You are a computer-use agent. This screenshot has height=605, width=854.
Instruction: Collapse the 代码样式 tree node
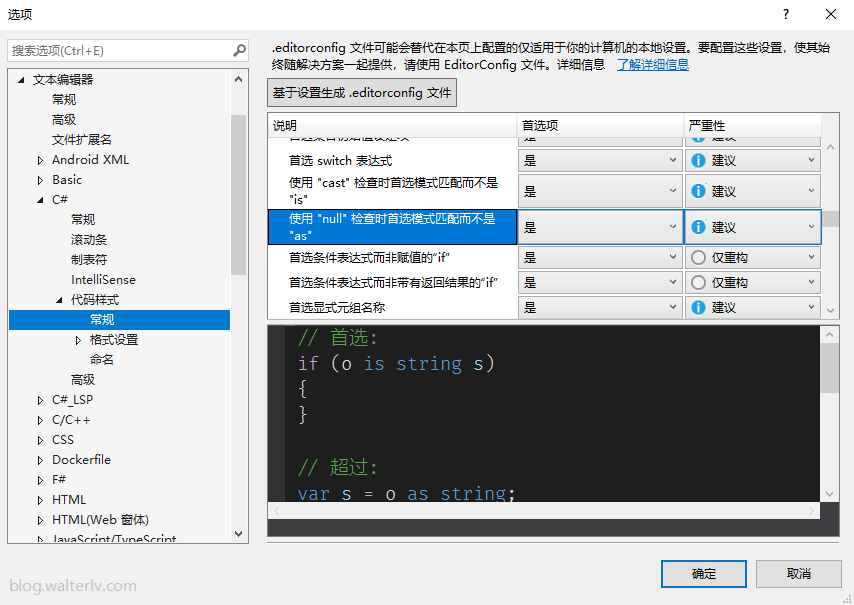(x=59, y=300)
